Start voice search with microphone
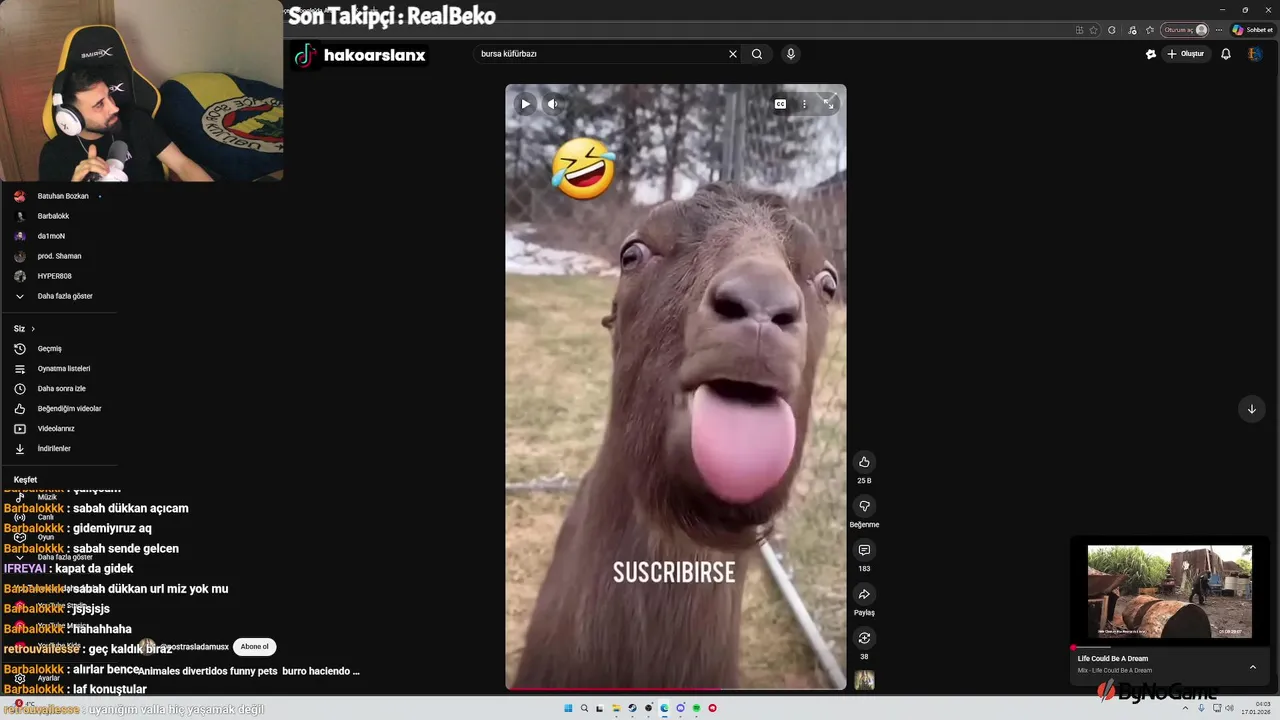Viewport: 1280px width, 720px height. coord(791,54)
